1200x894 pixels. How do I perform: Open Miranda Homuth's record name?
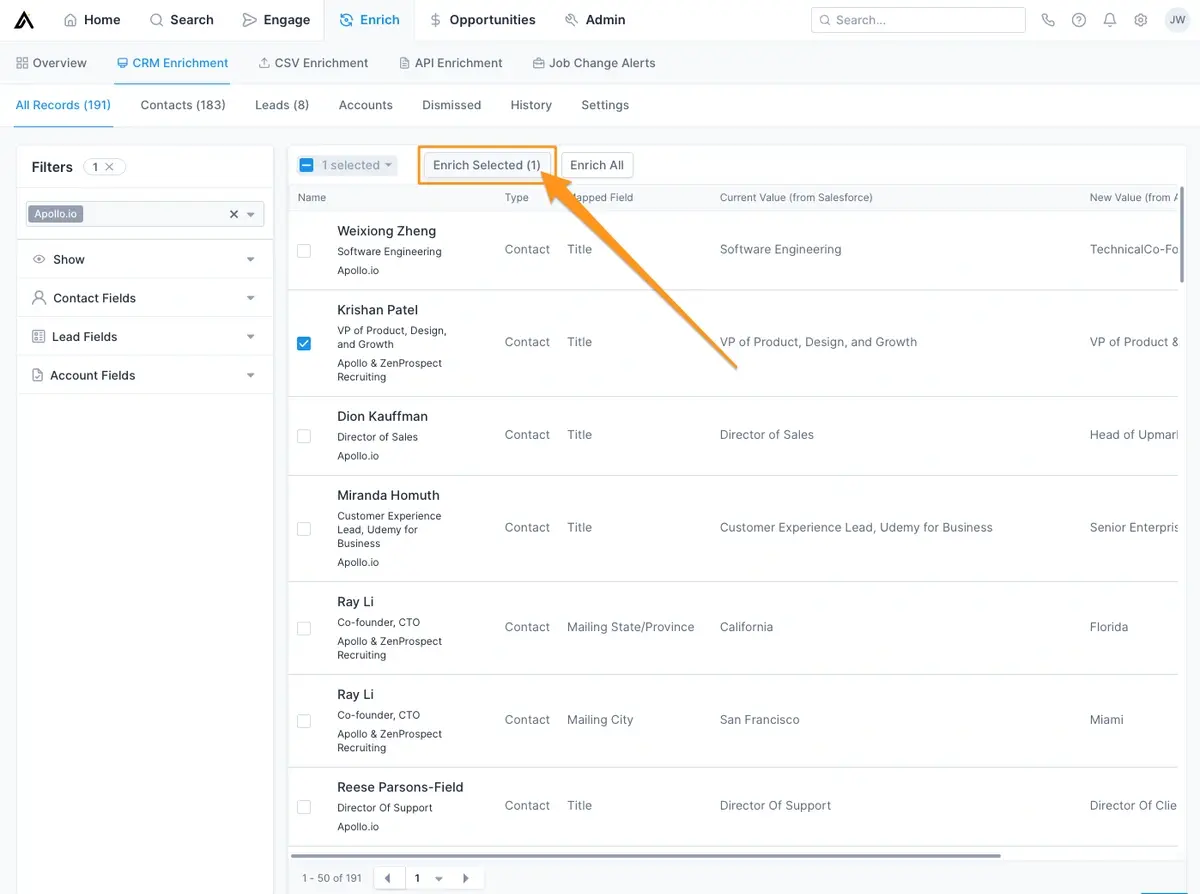pyautogui.click(x=388, y=495)
